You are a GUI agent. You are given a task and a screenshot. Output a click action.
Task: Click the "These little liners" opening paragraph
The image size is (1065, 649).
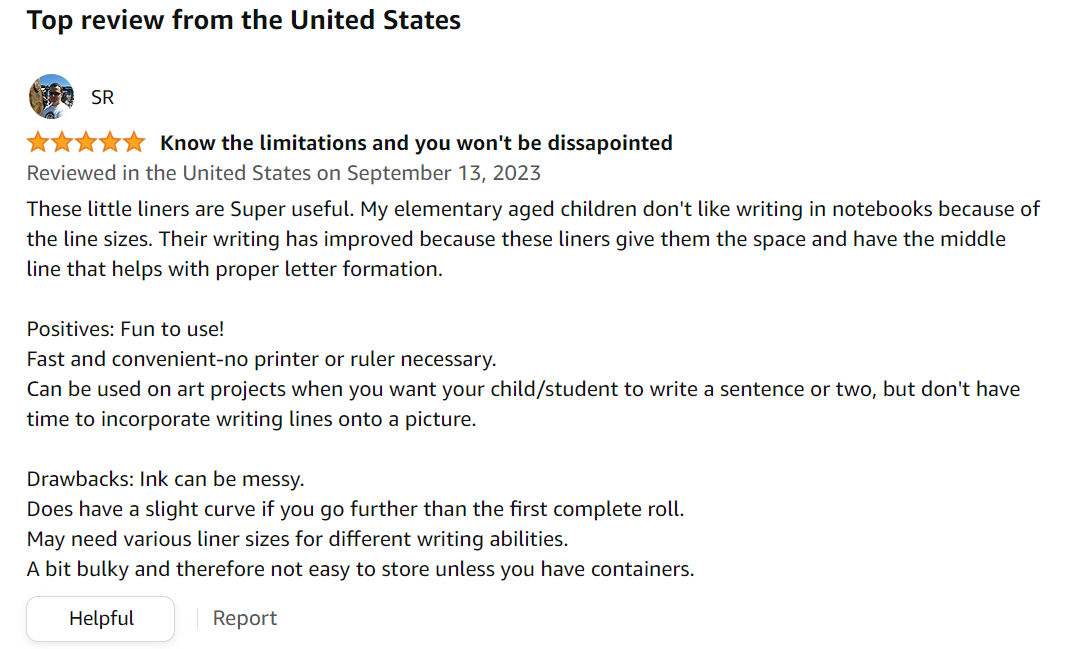pos(532,239)
